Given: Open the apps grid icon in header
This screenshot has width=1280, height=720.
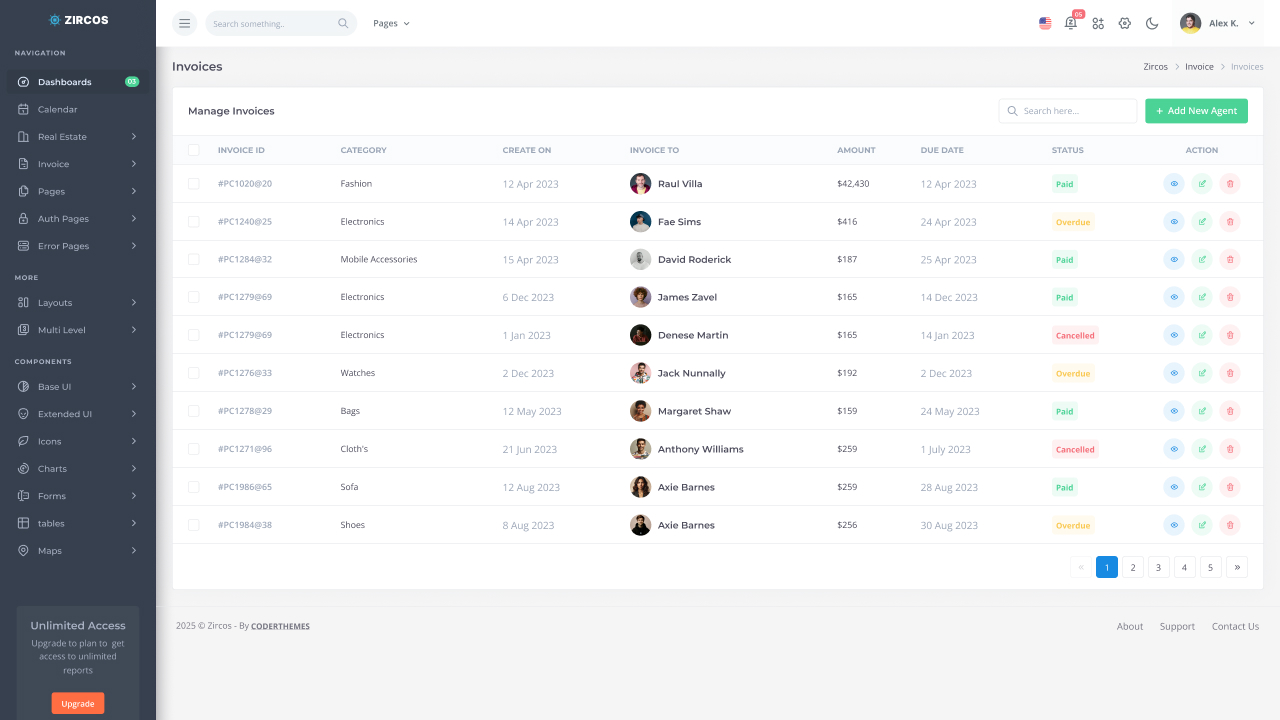Looking at the screenshot, I should point(1098,23).
